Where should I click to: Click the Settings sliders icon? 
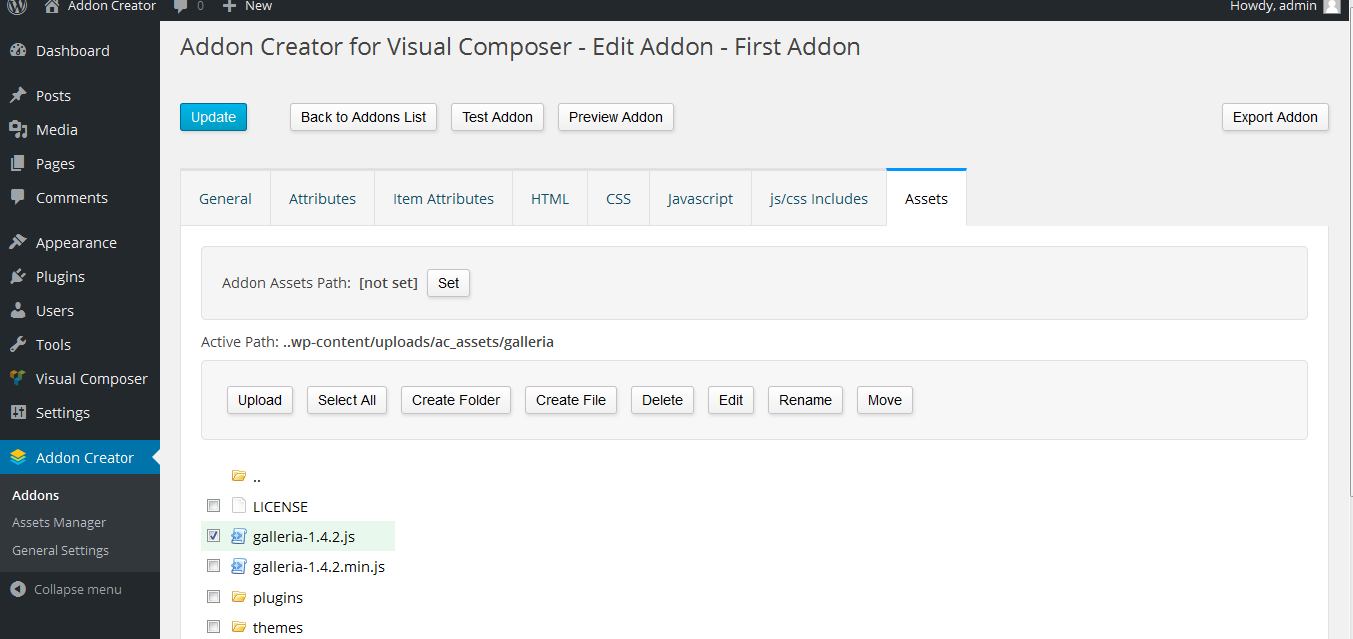pos(18,413)
